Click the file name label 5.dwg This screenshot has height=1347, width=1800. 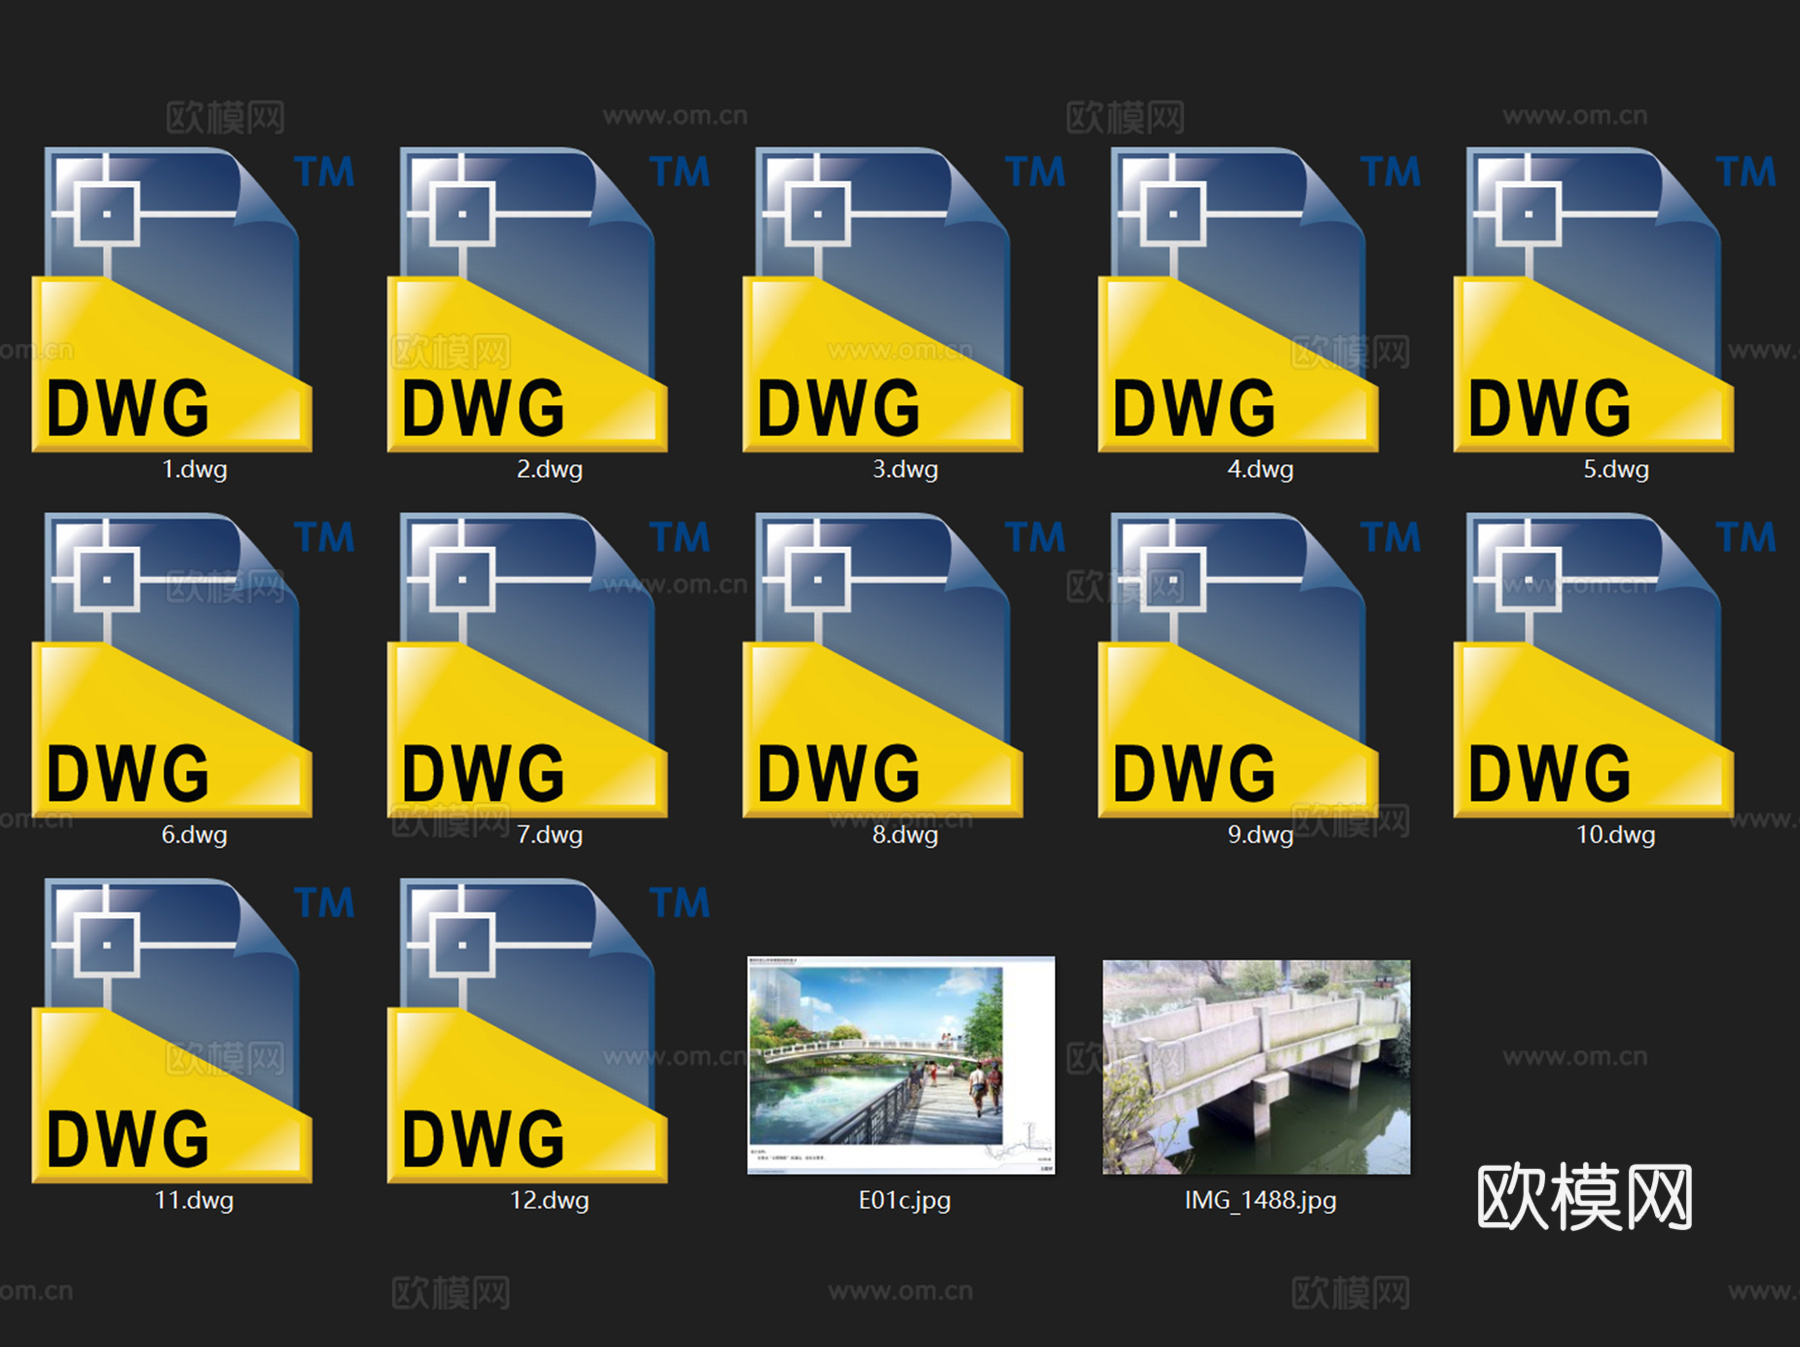click(x=1616, y=469)
